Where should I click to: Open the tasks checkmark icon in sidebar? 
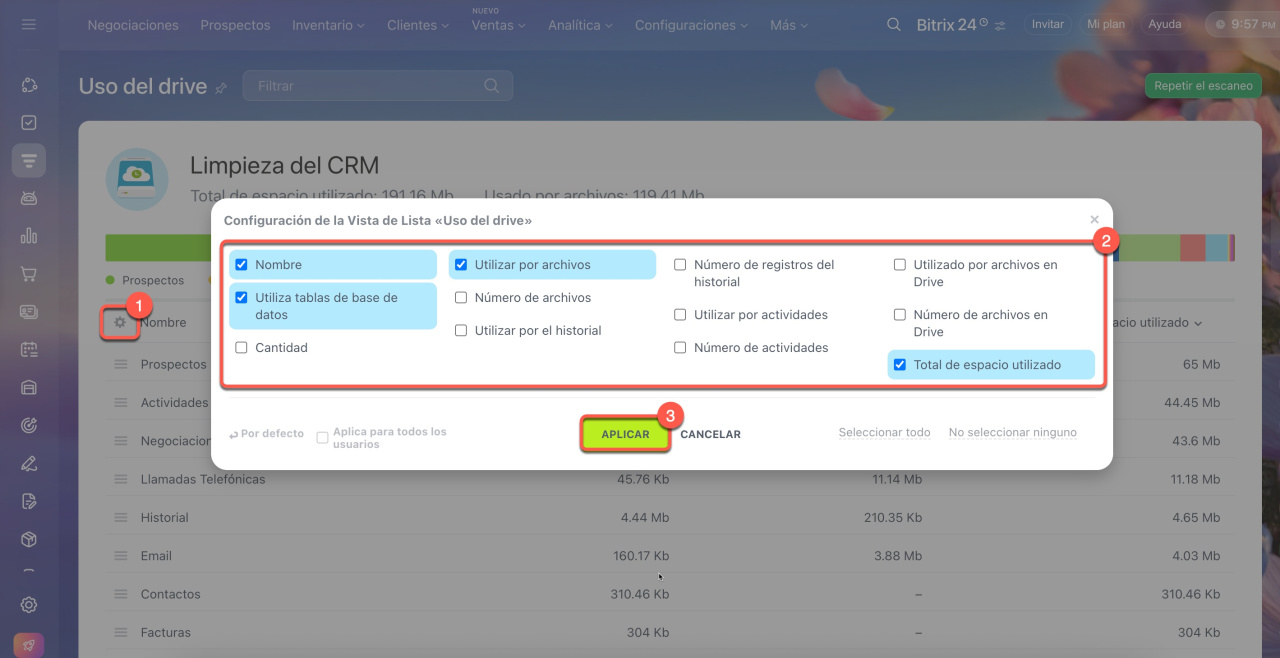29,122
